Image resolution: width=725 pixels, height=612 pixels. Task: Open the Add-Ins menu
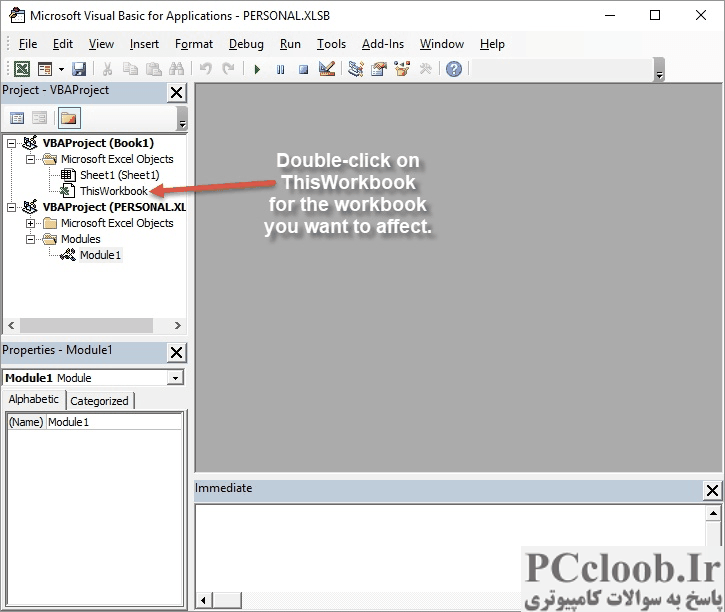(383, 44)
